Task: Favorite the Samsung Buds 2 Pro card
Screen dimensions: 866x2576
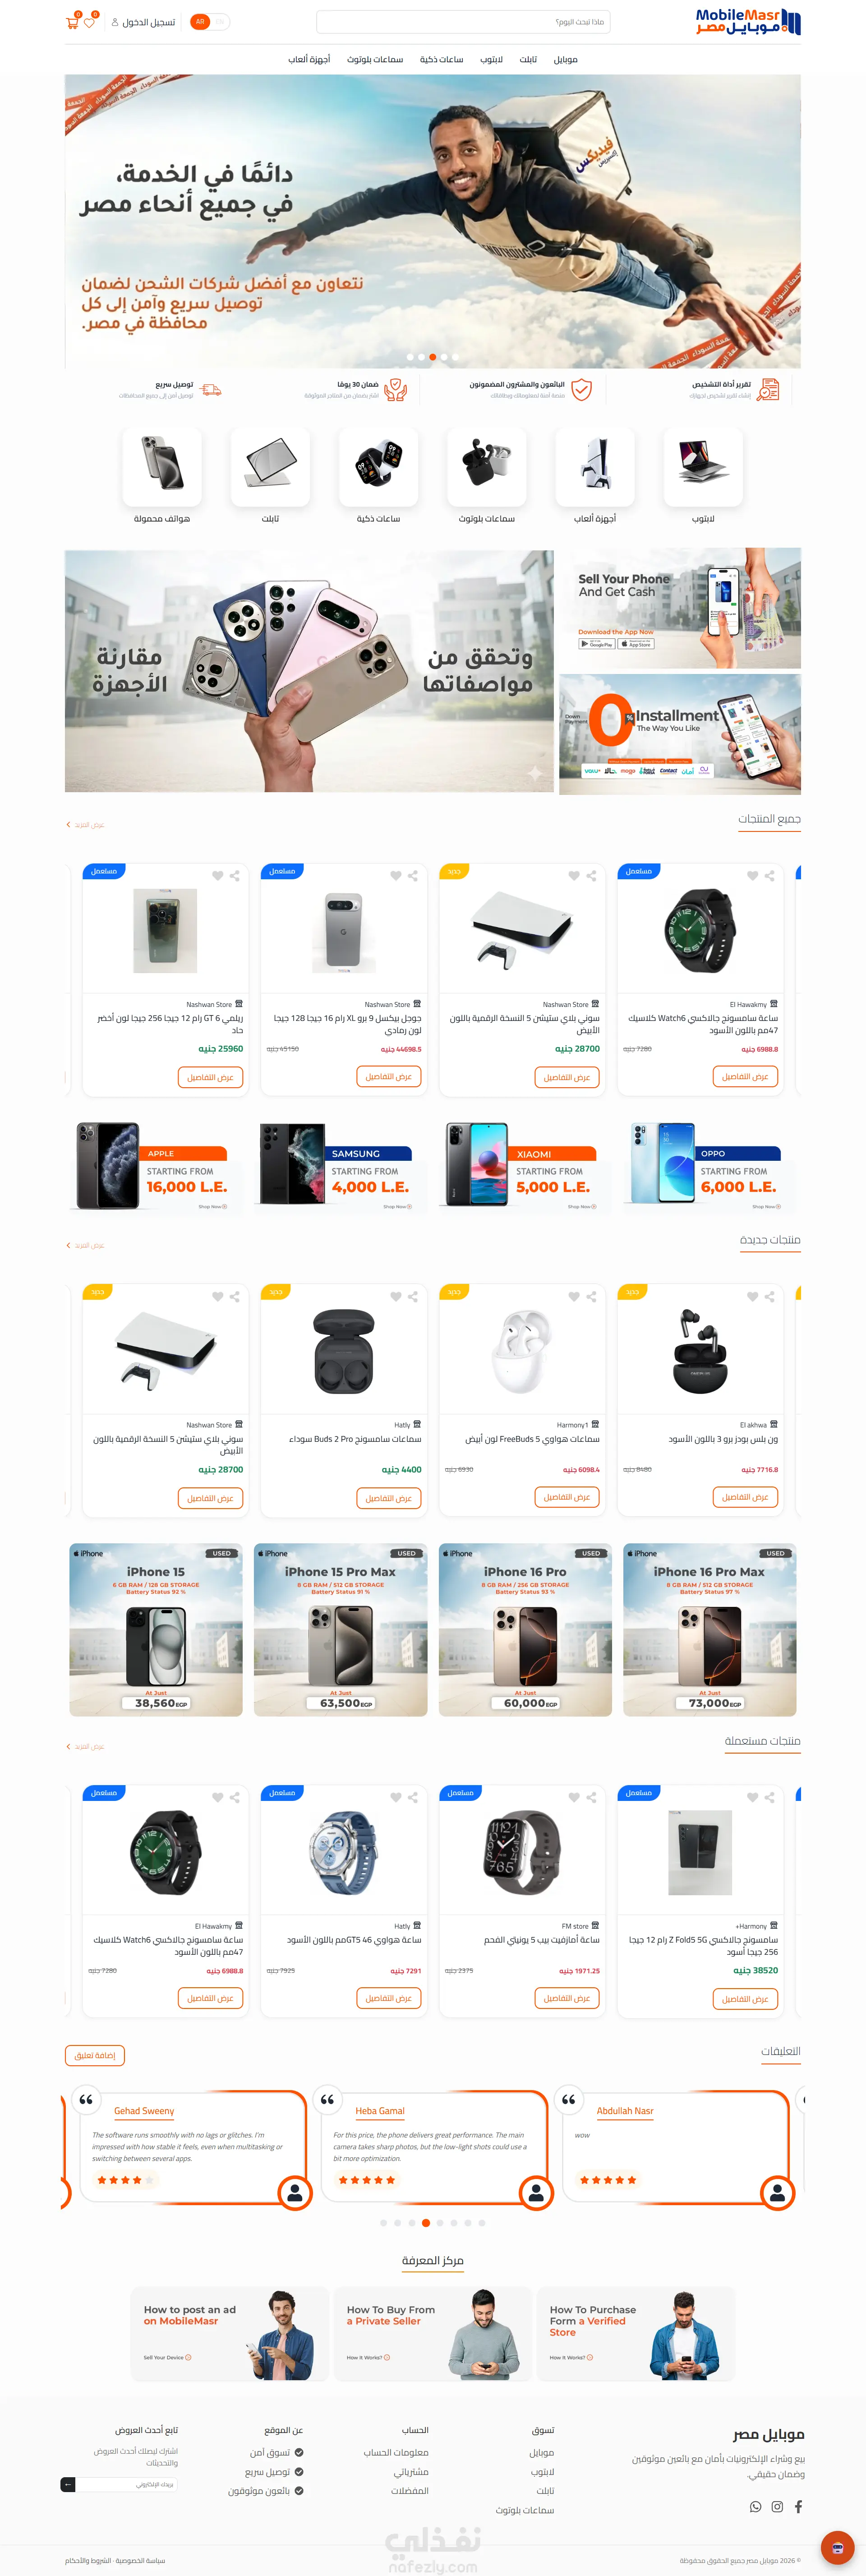Action: click(x=396, y=1296)
